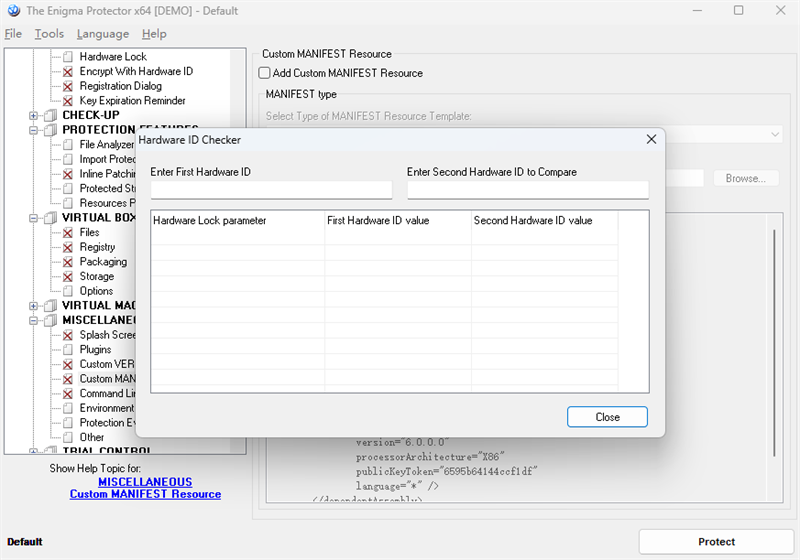
Task: Click the Hardware Lock tree item icon
Action: pos(68,57)
